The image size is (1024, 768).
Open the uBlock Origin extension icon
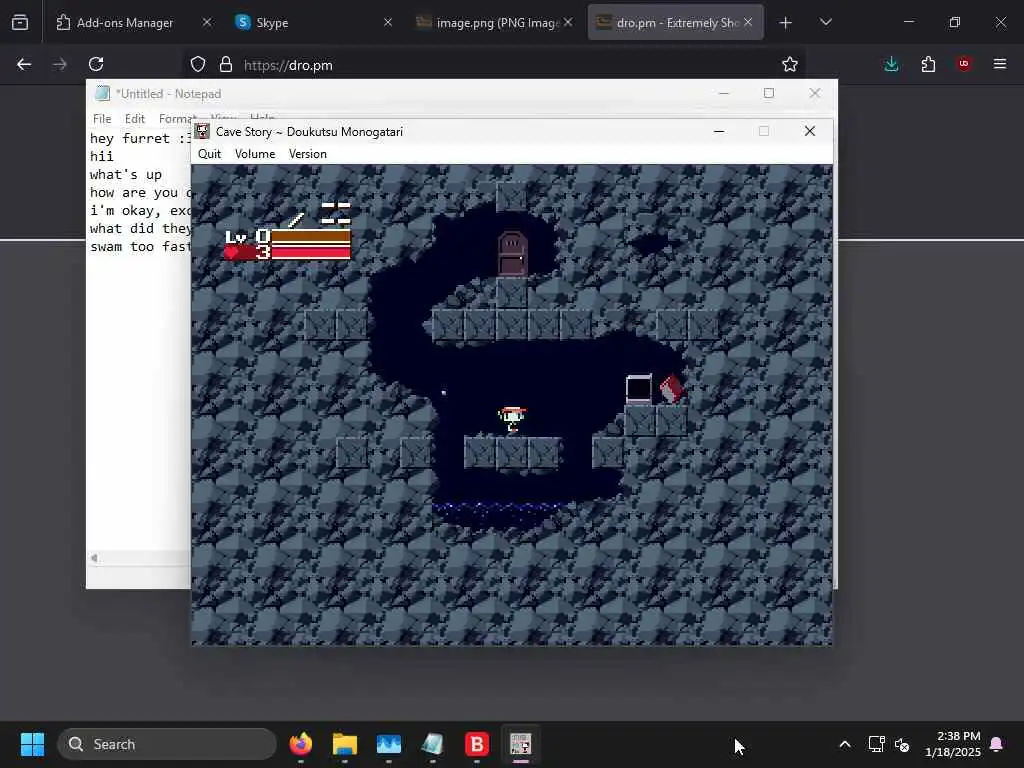(964, 64)
